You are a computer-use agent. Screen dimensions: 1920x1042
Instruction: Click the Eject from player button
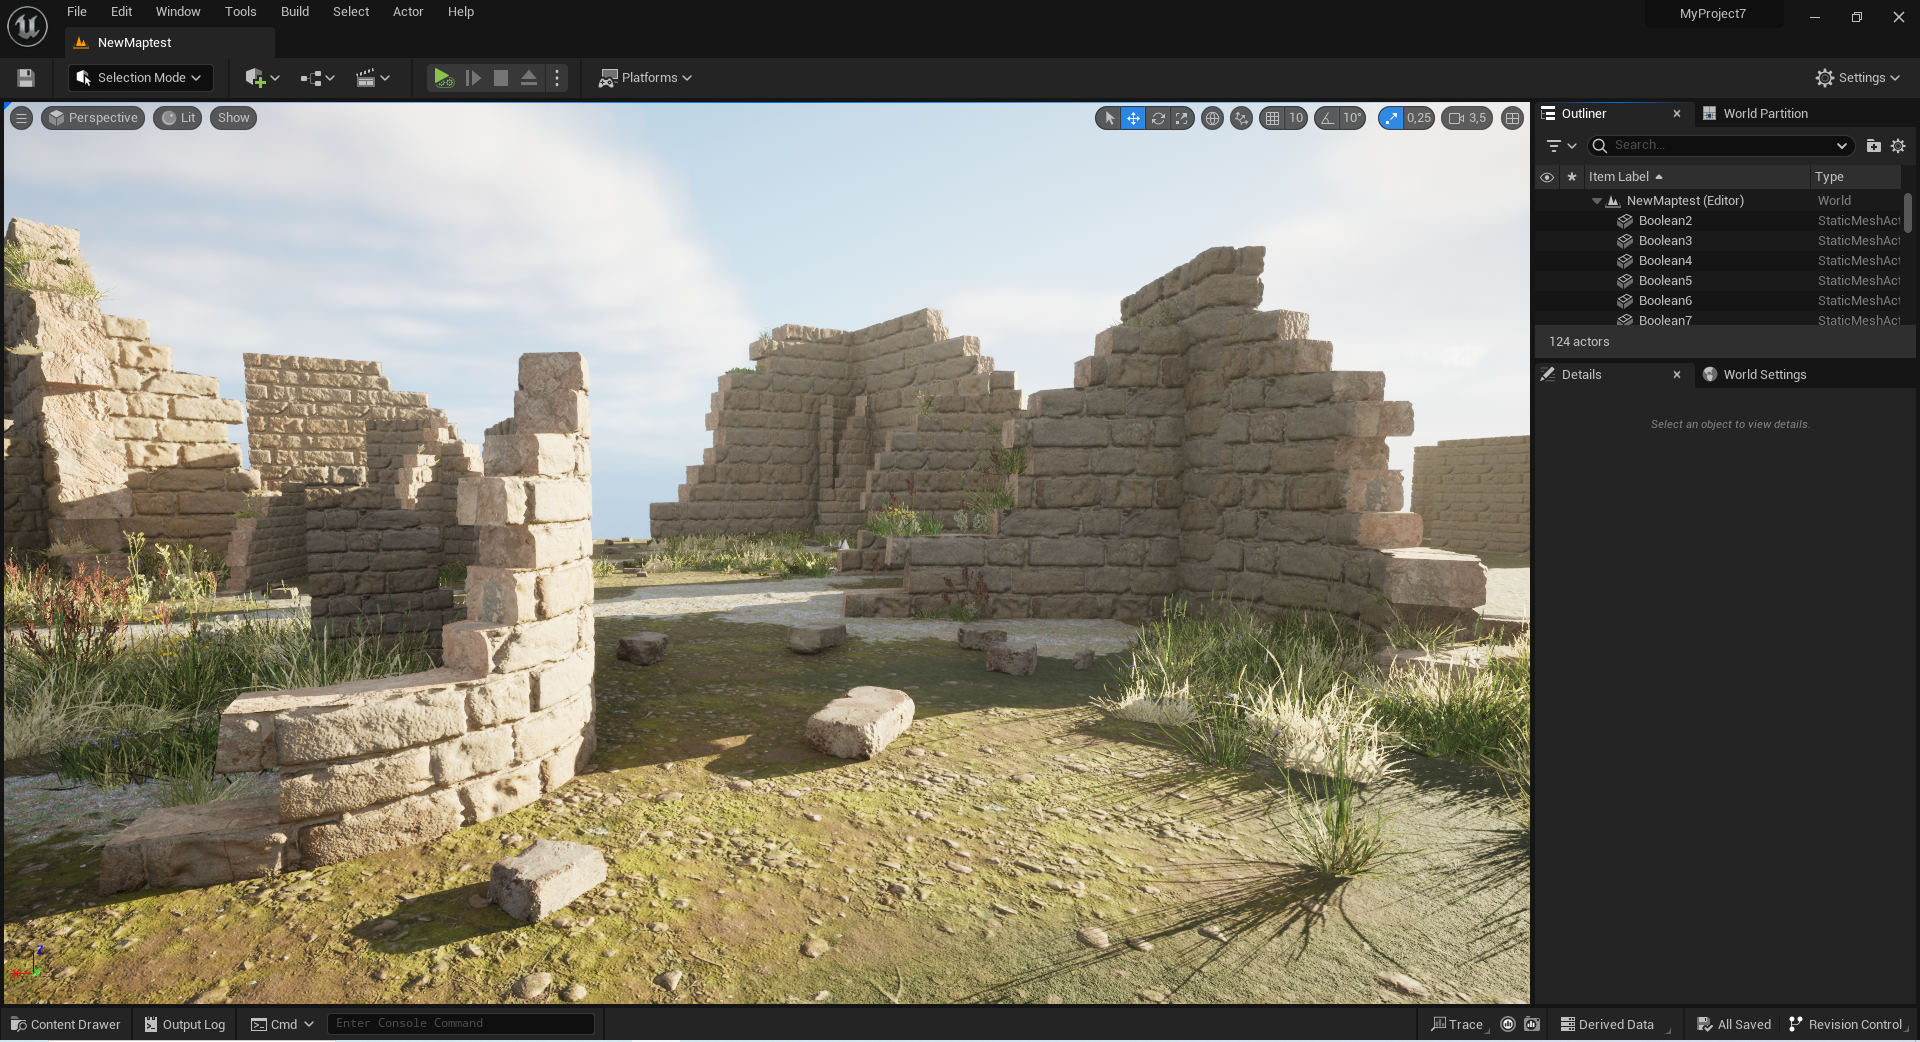pyautogui.click(x=529, y=78)
